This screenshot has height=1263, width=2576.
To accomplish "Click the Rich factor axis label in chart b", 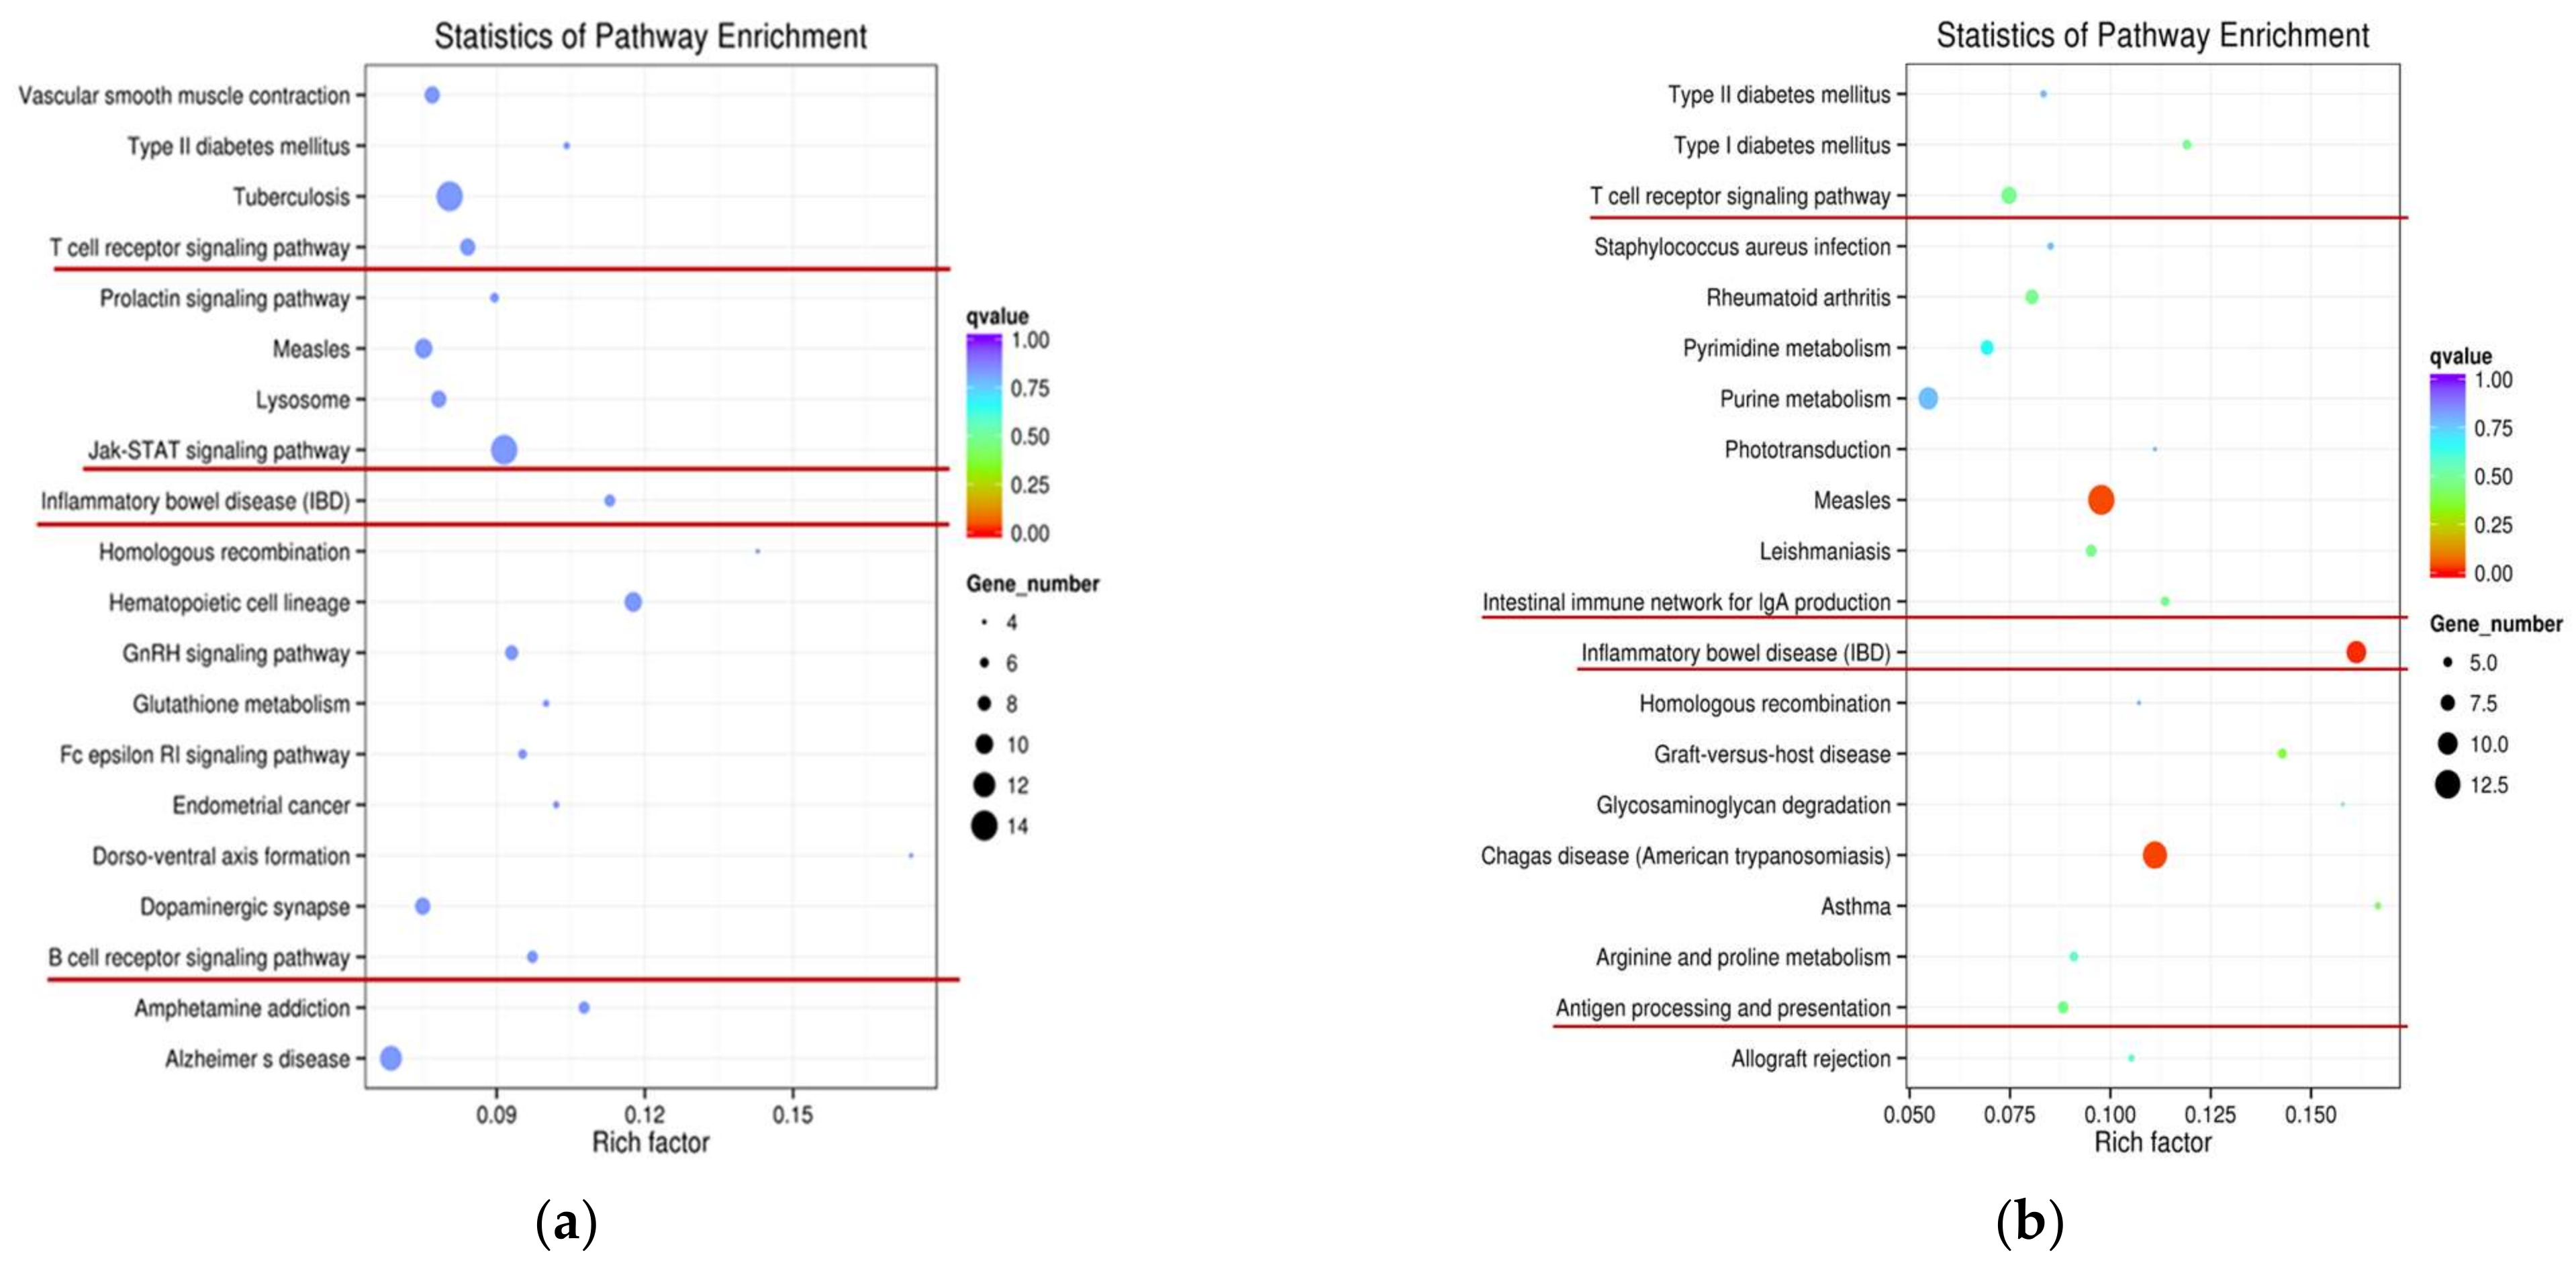I will [2152, 1142].
